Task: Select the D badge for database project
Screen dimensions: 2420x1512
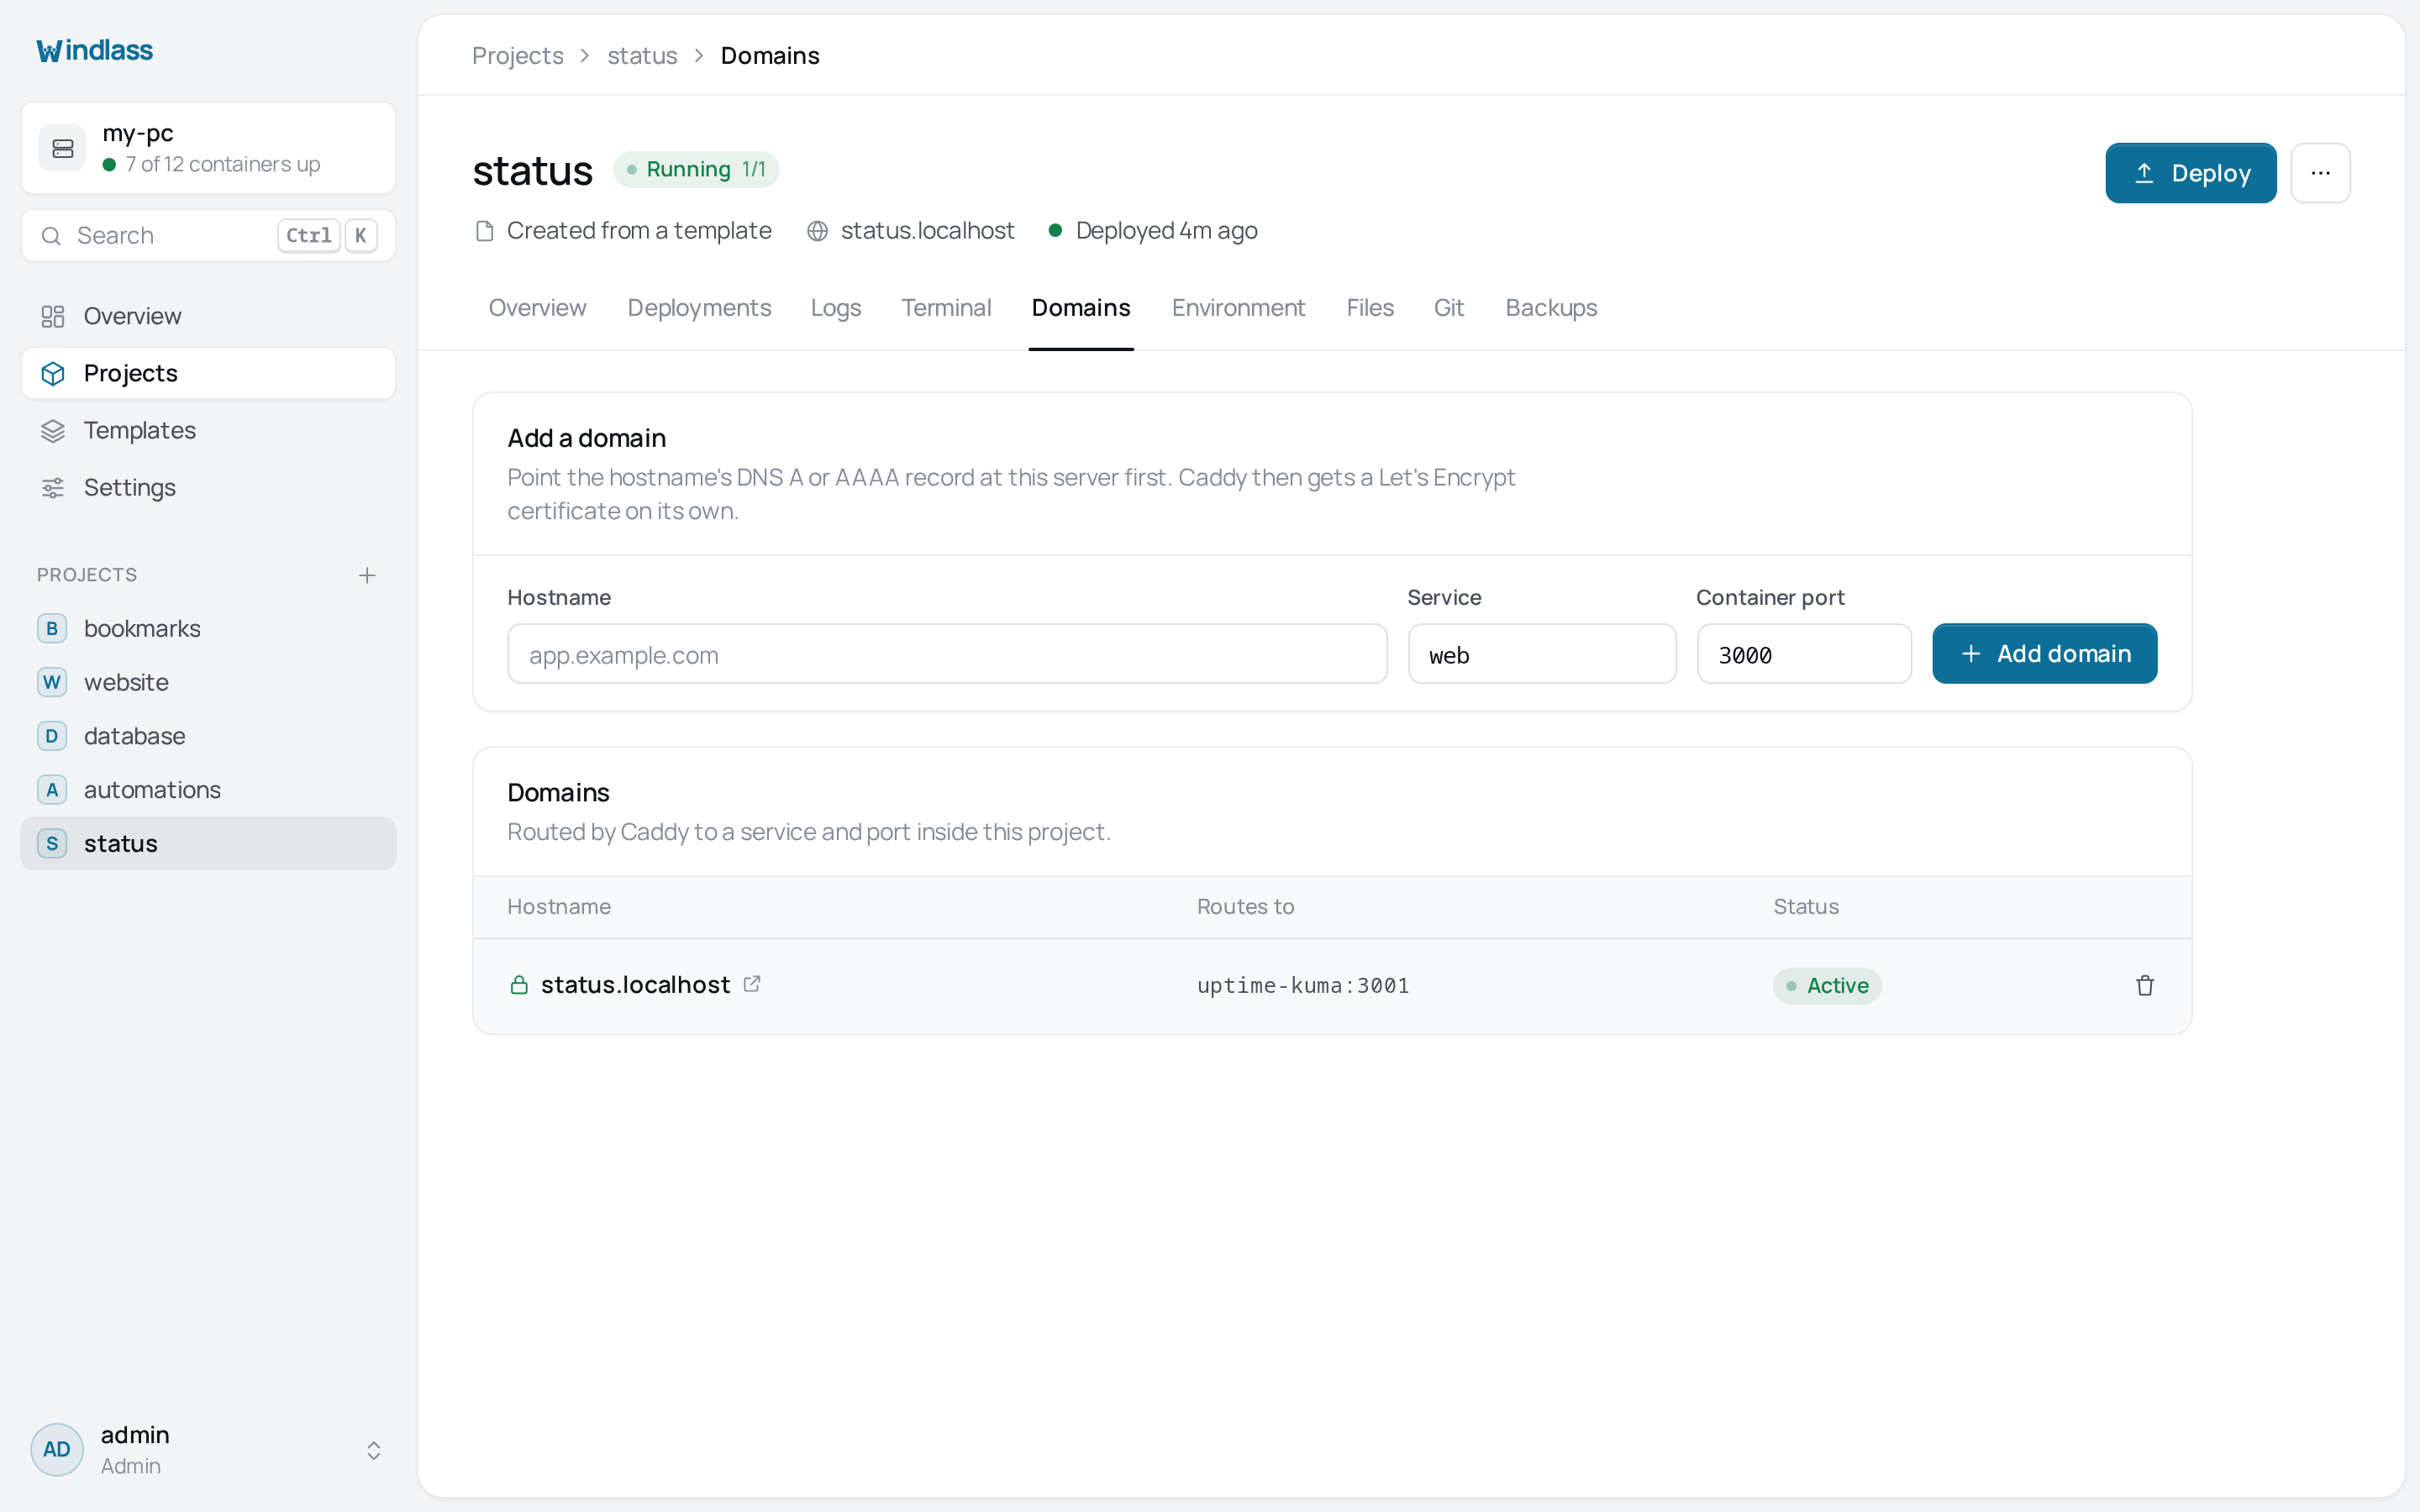Action: pyautogui.click(x=52, y=736)
